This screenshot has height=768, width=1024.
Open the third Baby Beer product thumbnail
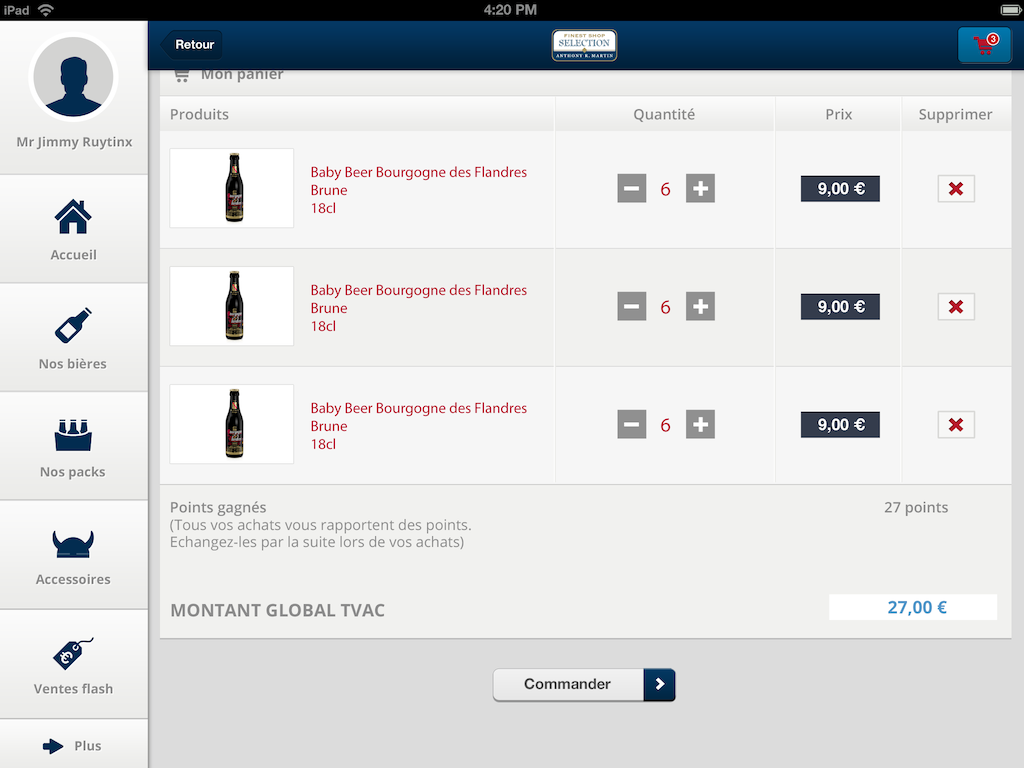(x=232, y=424)
